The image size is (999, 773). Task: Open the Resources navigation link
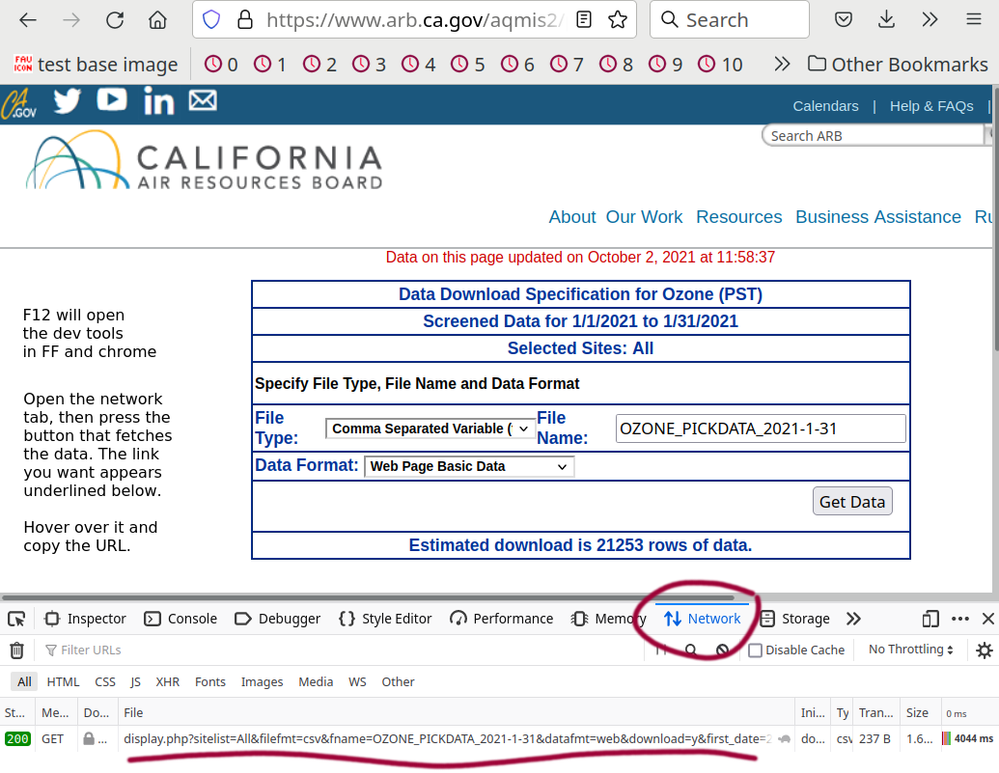[x=738, y=217]
